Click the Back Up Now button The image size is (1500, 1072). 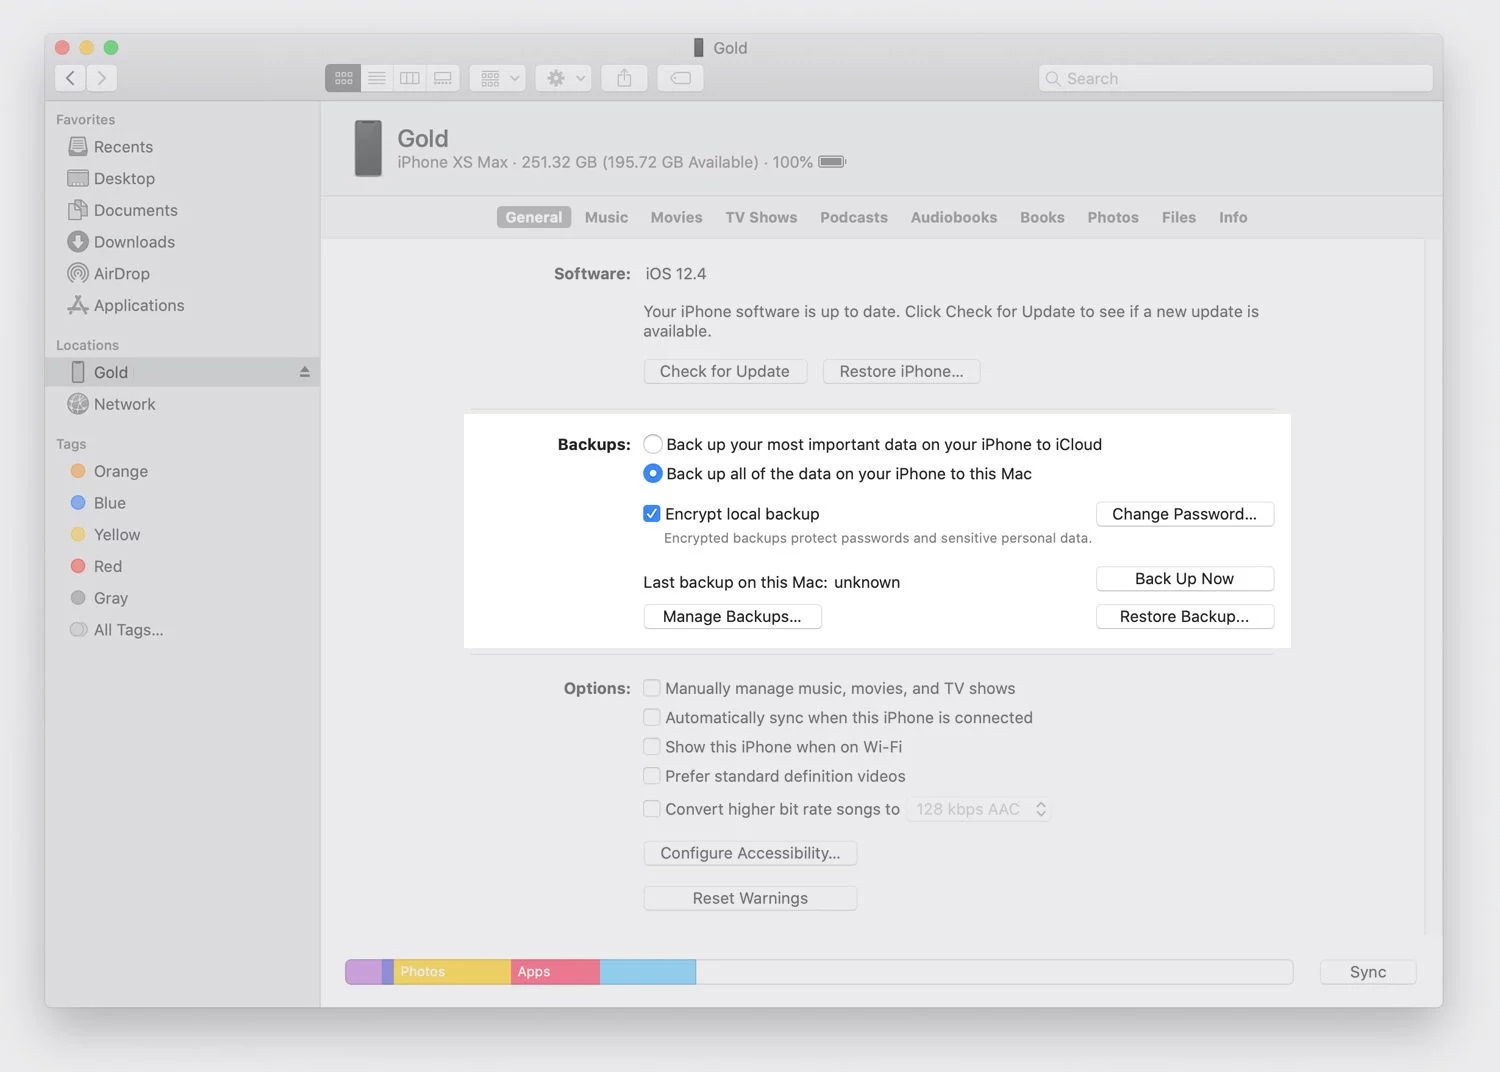[1185, 579]
